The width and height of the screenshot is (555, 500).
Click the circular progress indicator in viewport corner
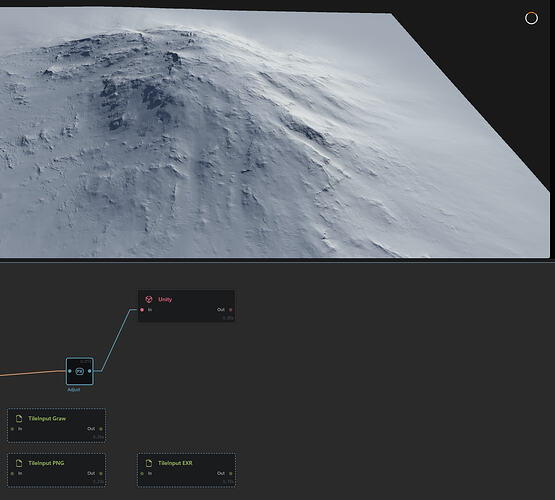[x=531, y=18]
